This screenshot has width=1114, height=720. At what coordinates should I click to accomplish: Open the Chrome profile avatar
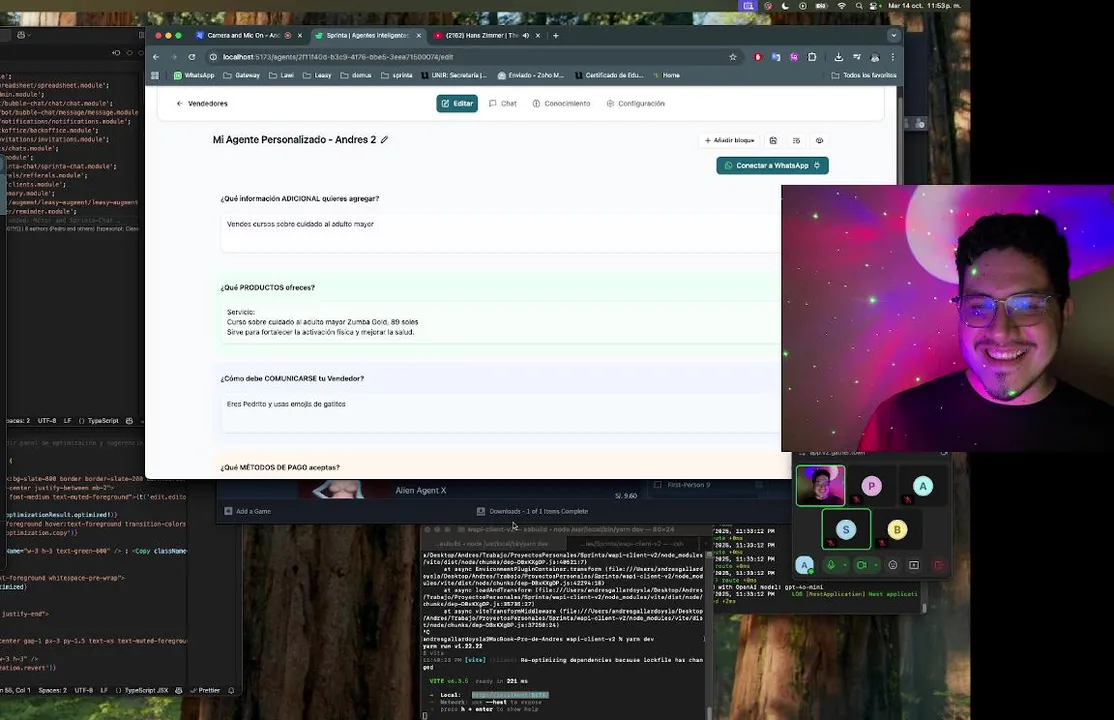pyautogui.click(x=875, y=57)
